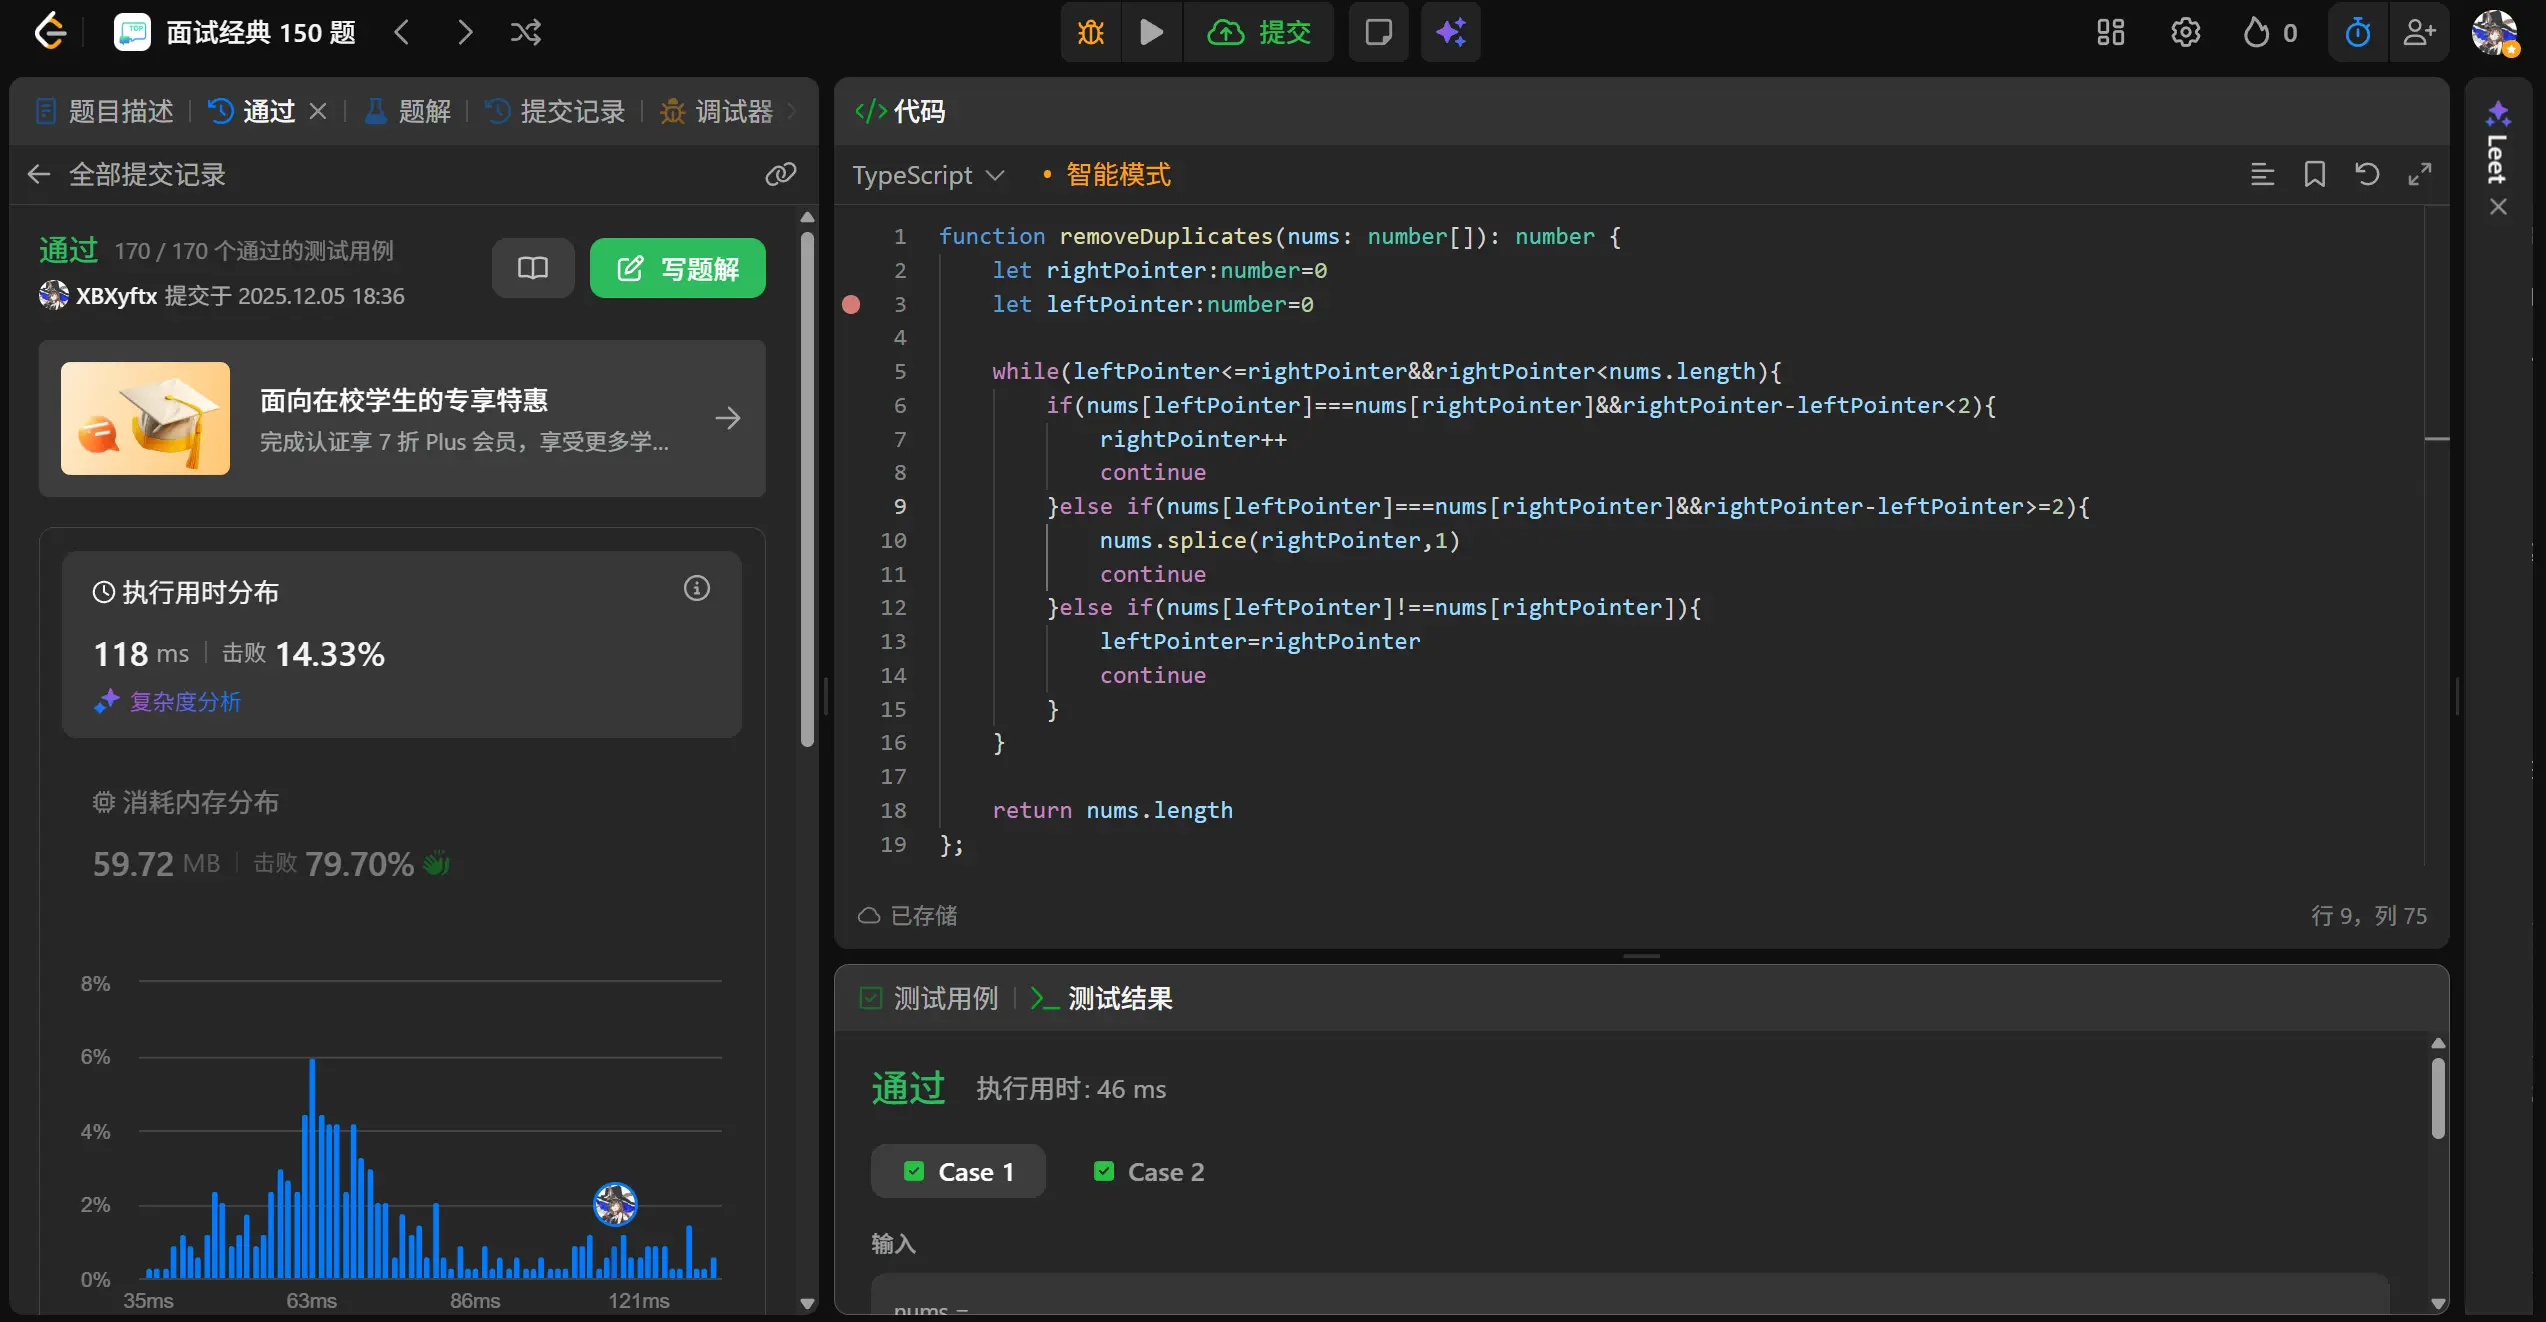Open the TypeScript language dropdown
Viewport: 2546px width, 1322px height.
(927, 175)
